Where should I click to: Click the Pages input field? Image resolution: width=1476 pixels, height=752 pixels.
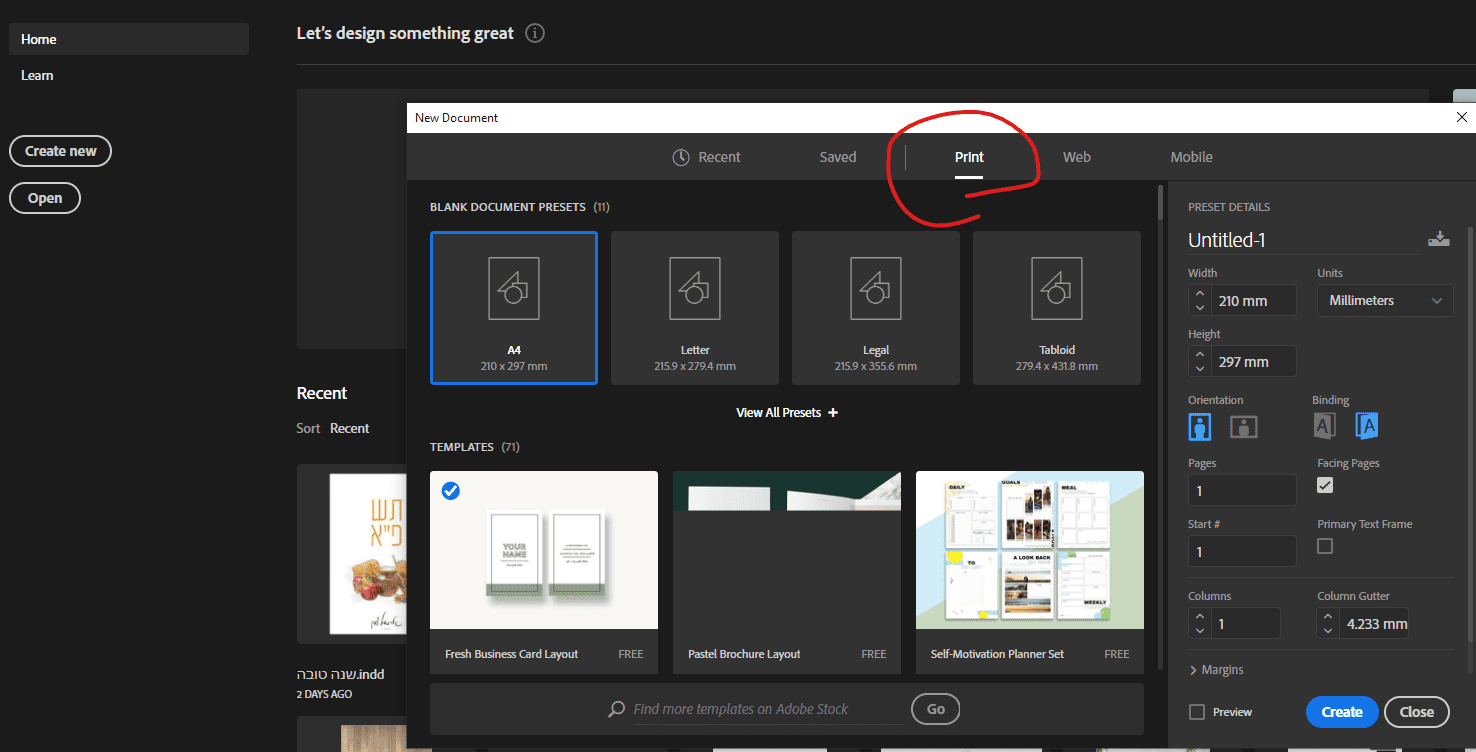click(1242, 491)
